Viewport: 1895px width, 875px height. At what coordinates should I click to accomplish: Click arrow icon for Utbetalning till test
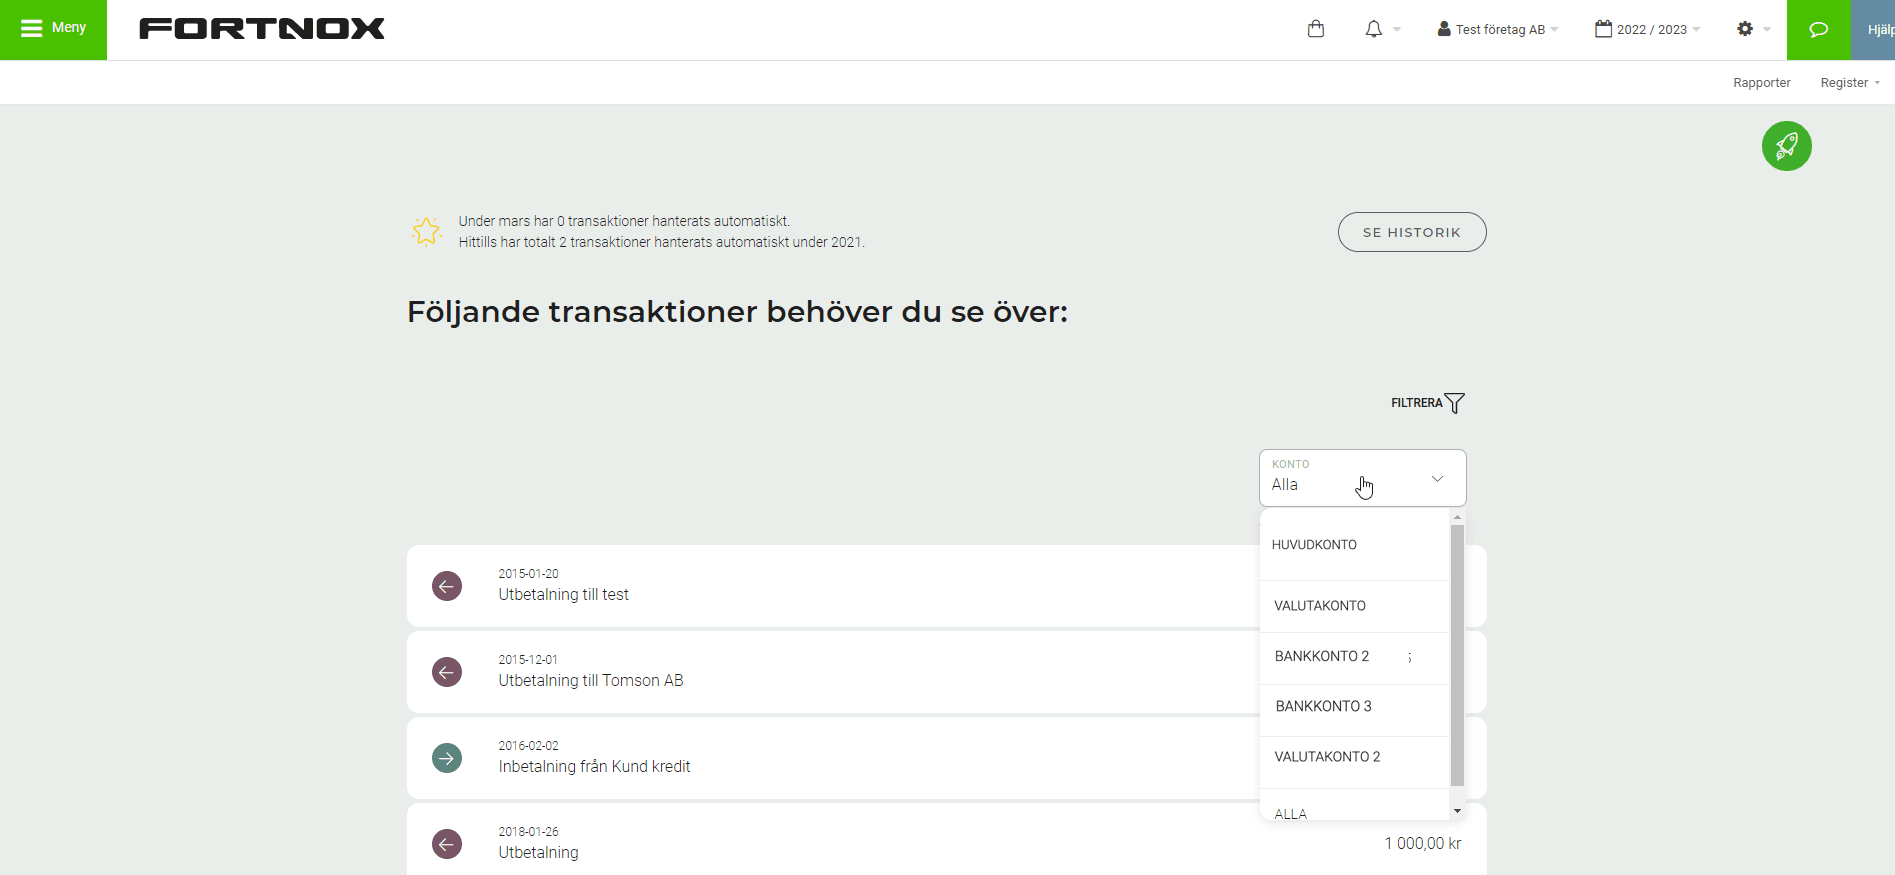pos(447,586)
